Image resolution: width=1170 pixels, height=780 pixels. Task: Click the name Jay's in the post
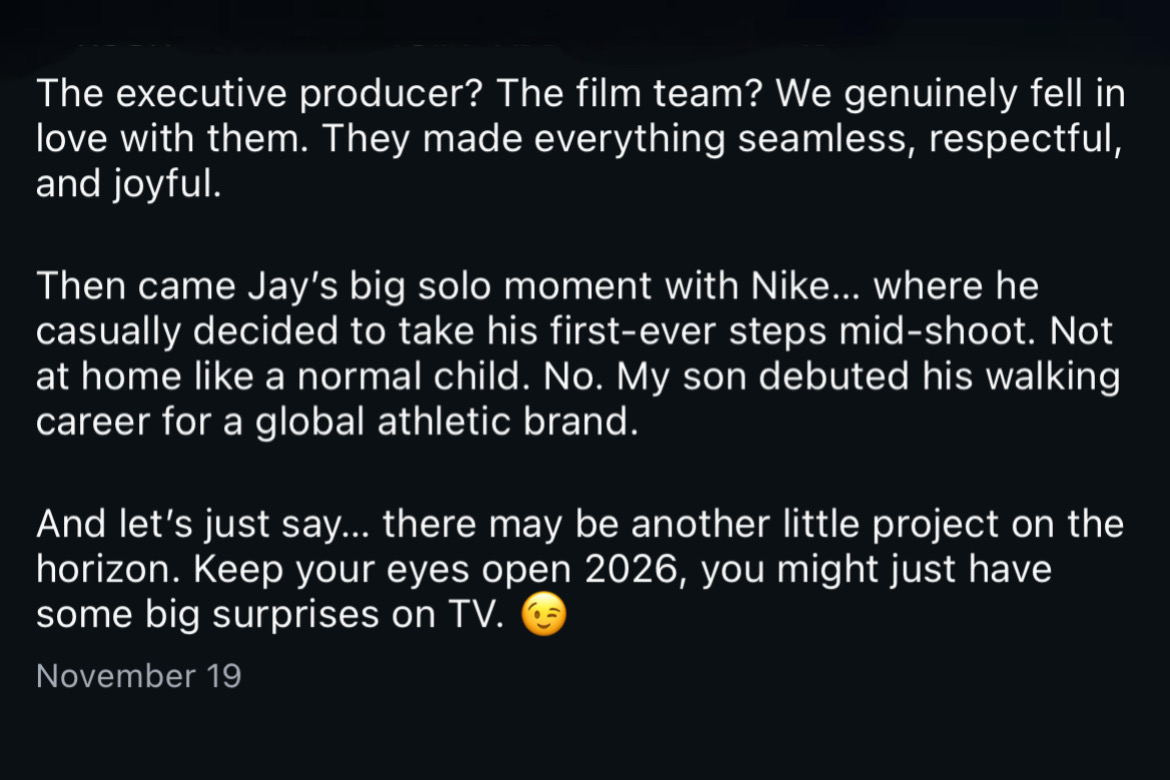click(282, 288)
